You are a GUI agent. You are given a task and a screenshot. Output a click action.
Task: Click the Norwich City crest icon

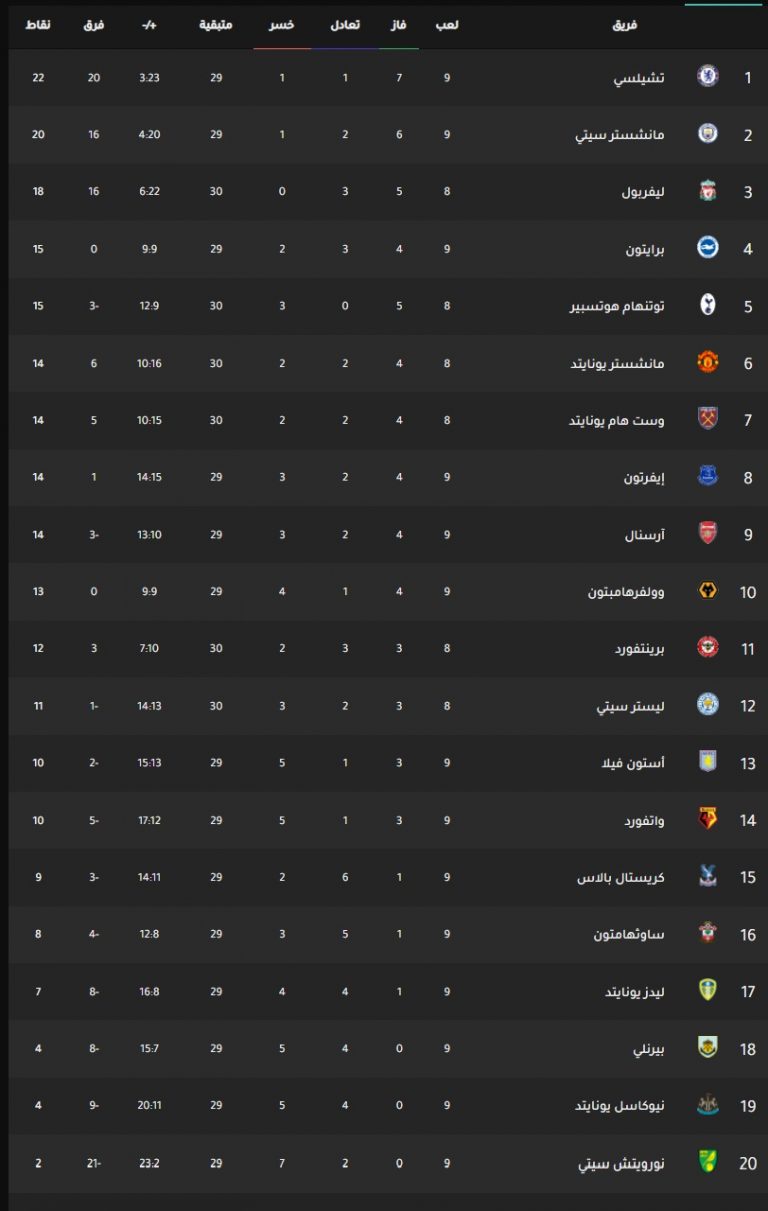pyautogui.click(x=707, y=1163)
